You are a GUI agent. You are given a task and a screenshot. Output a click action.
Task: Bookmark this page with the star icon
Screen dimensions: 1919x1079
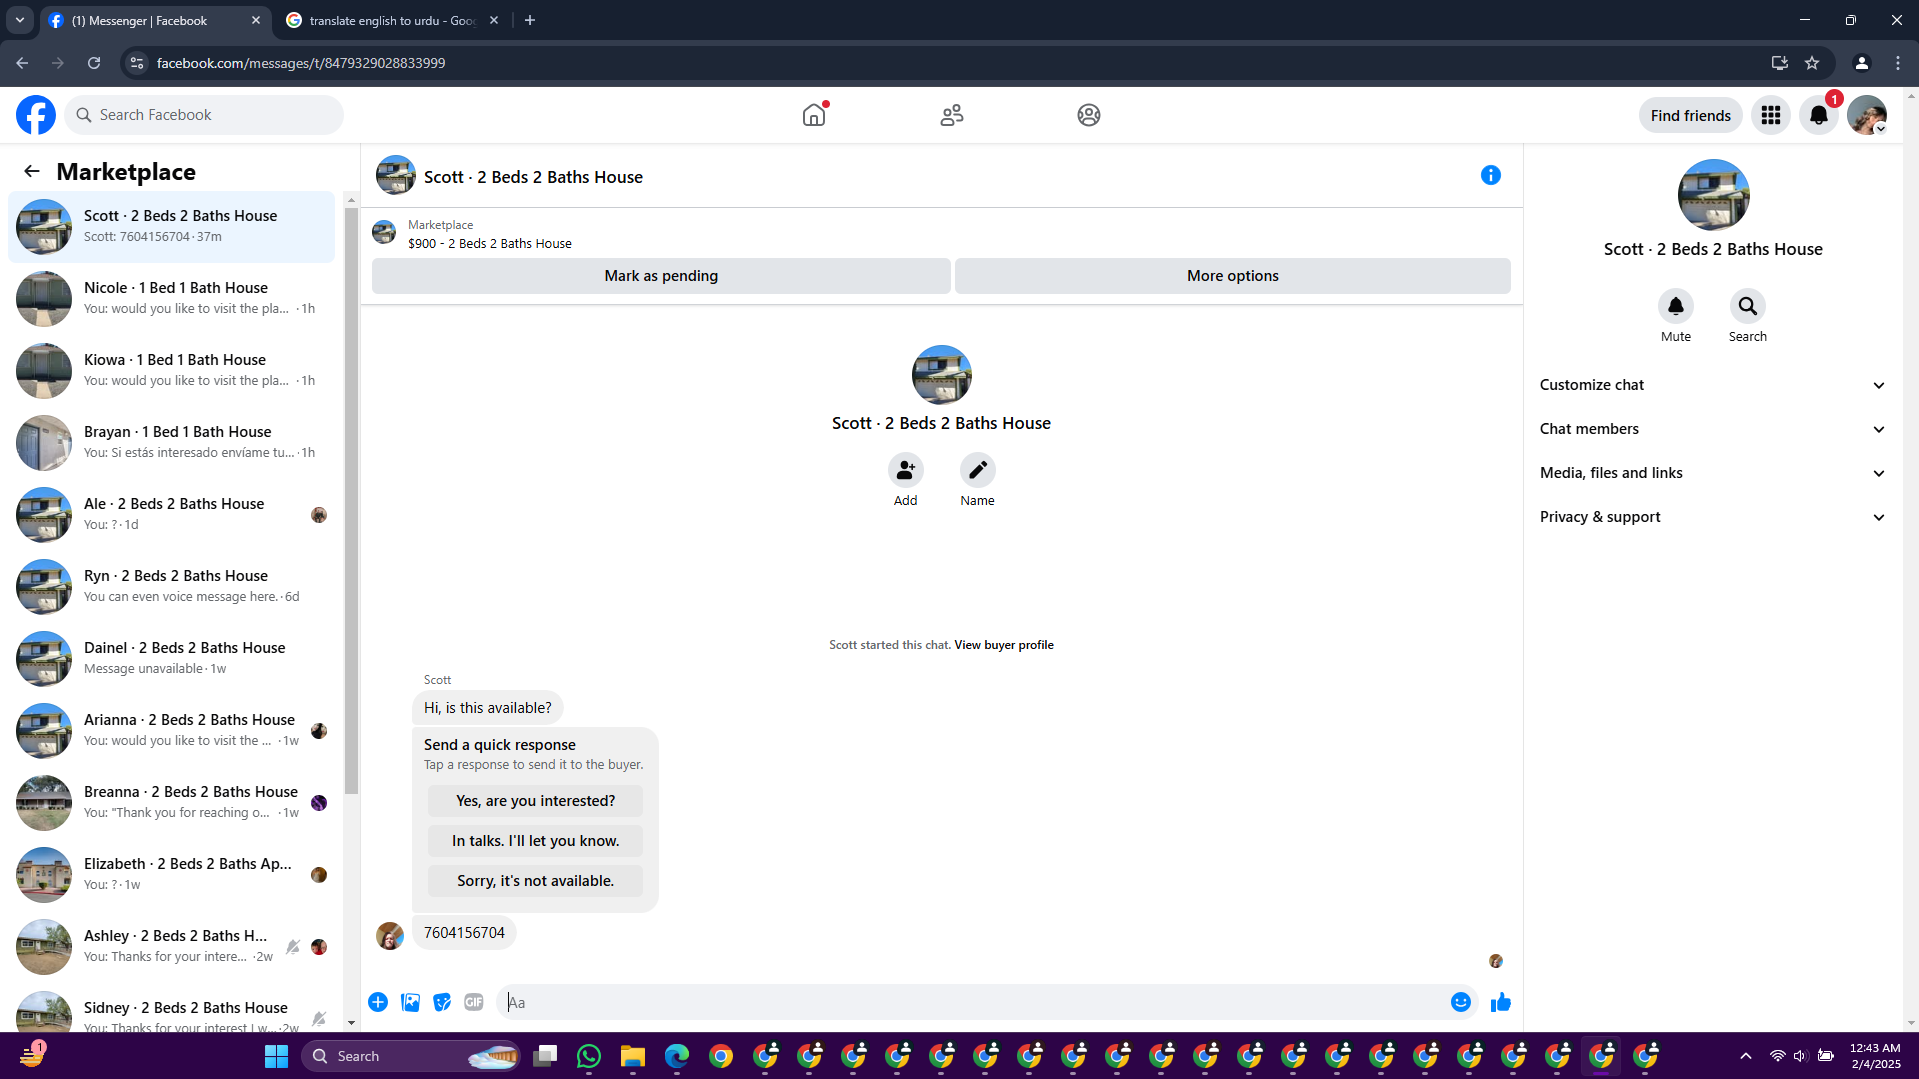coord(1812,63)
